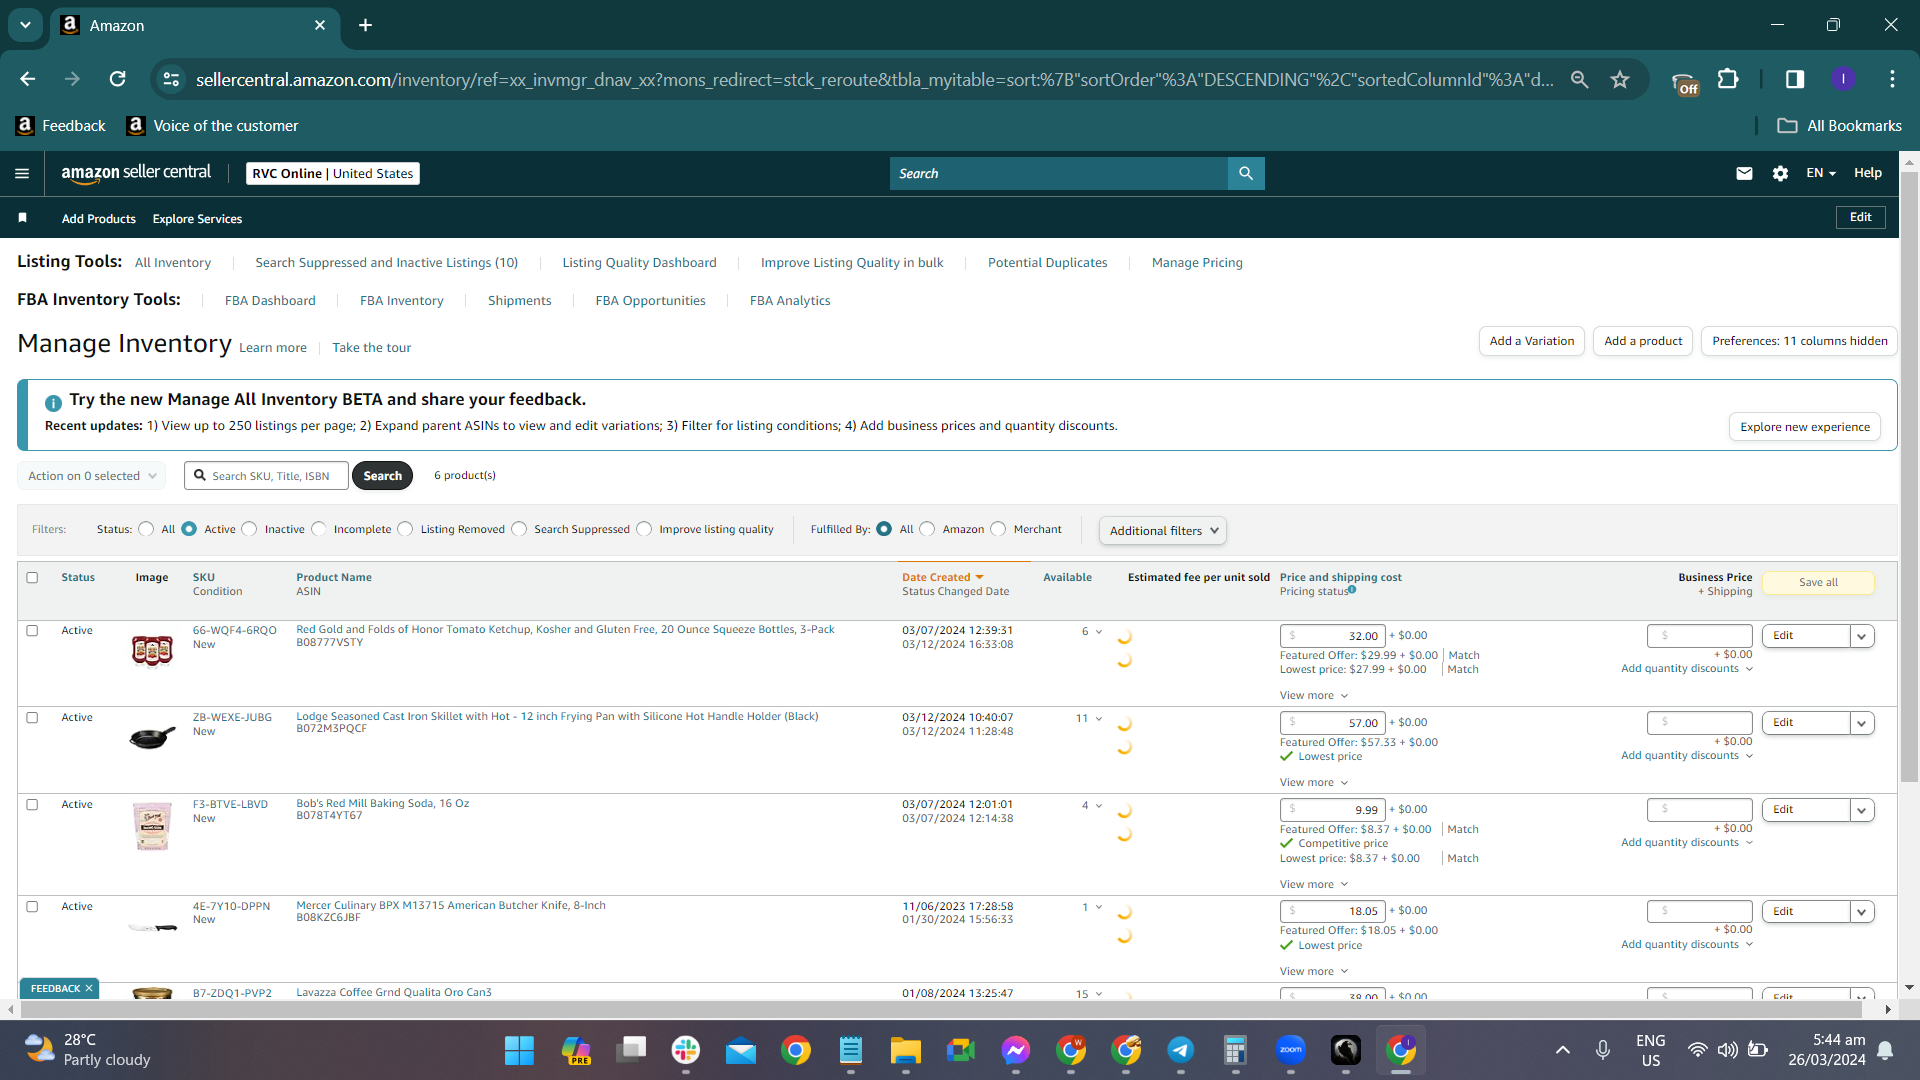
Task: Expand Add quantity discounts for Lodge Skillet
Action: click(1687, 755)
